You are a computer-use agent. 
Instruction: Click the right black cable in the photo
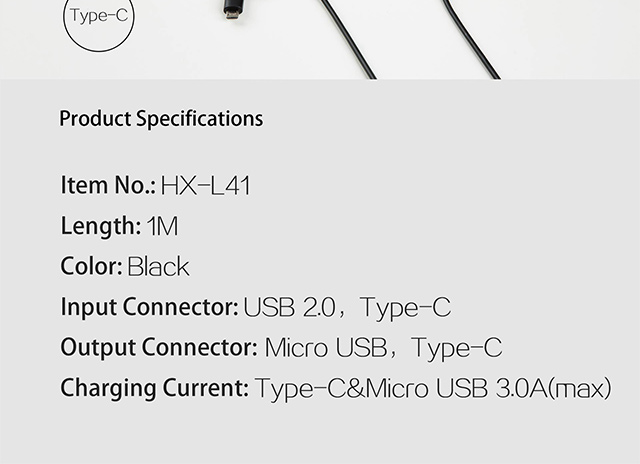471,38
